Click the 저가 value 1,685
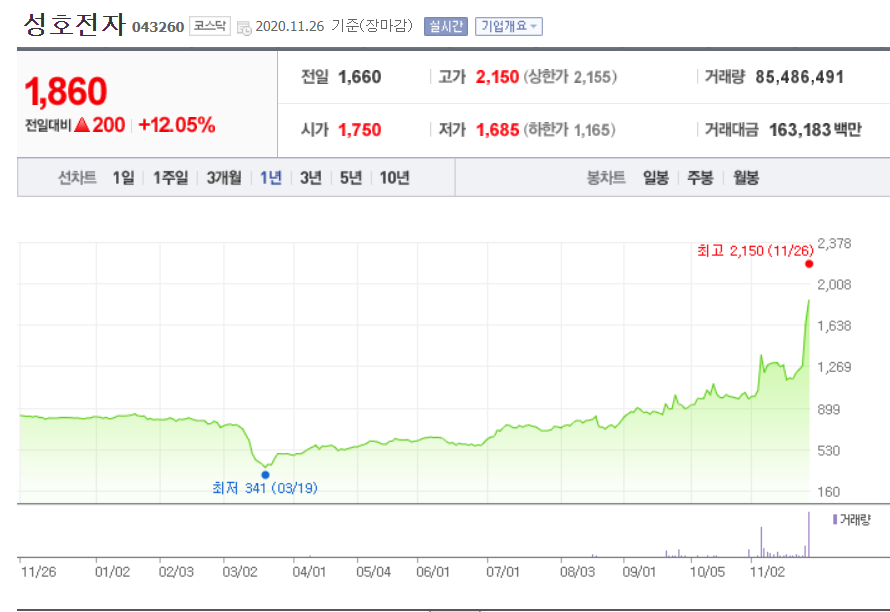This screenshot has width=890, height=612. coord(497,130)
